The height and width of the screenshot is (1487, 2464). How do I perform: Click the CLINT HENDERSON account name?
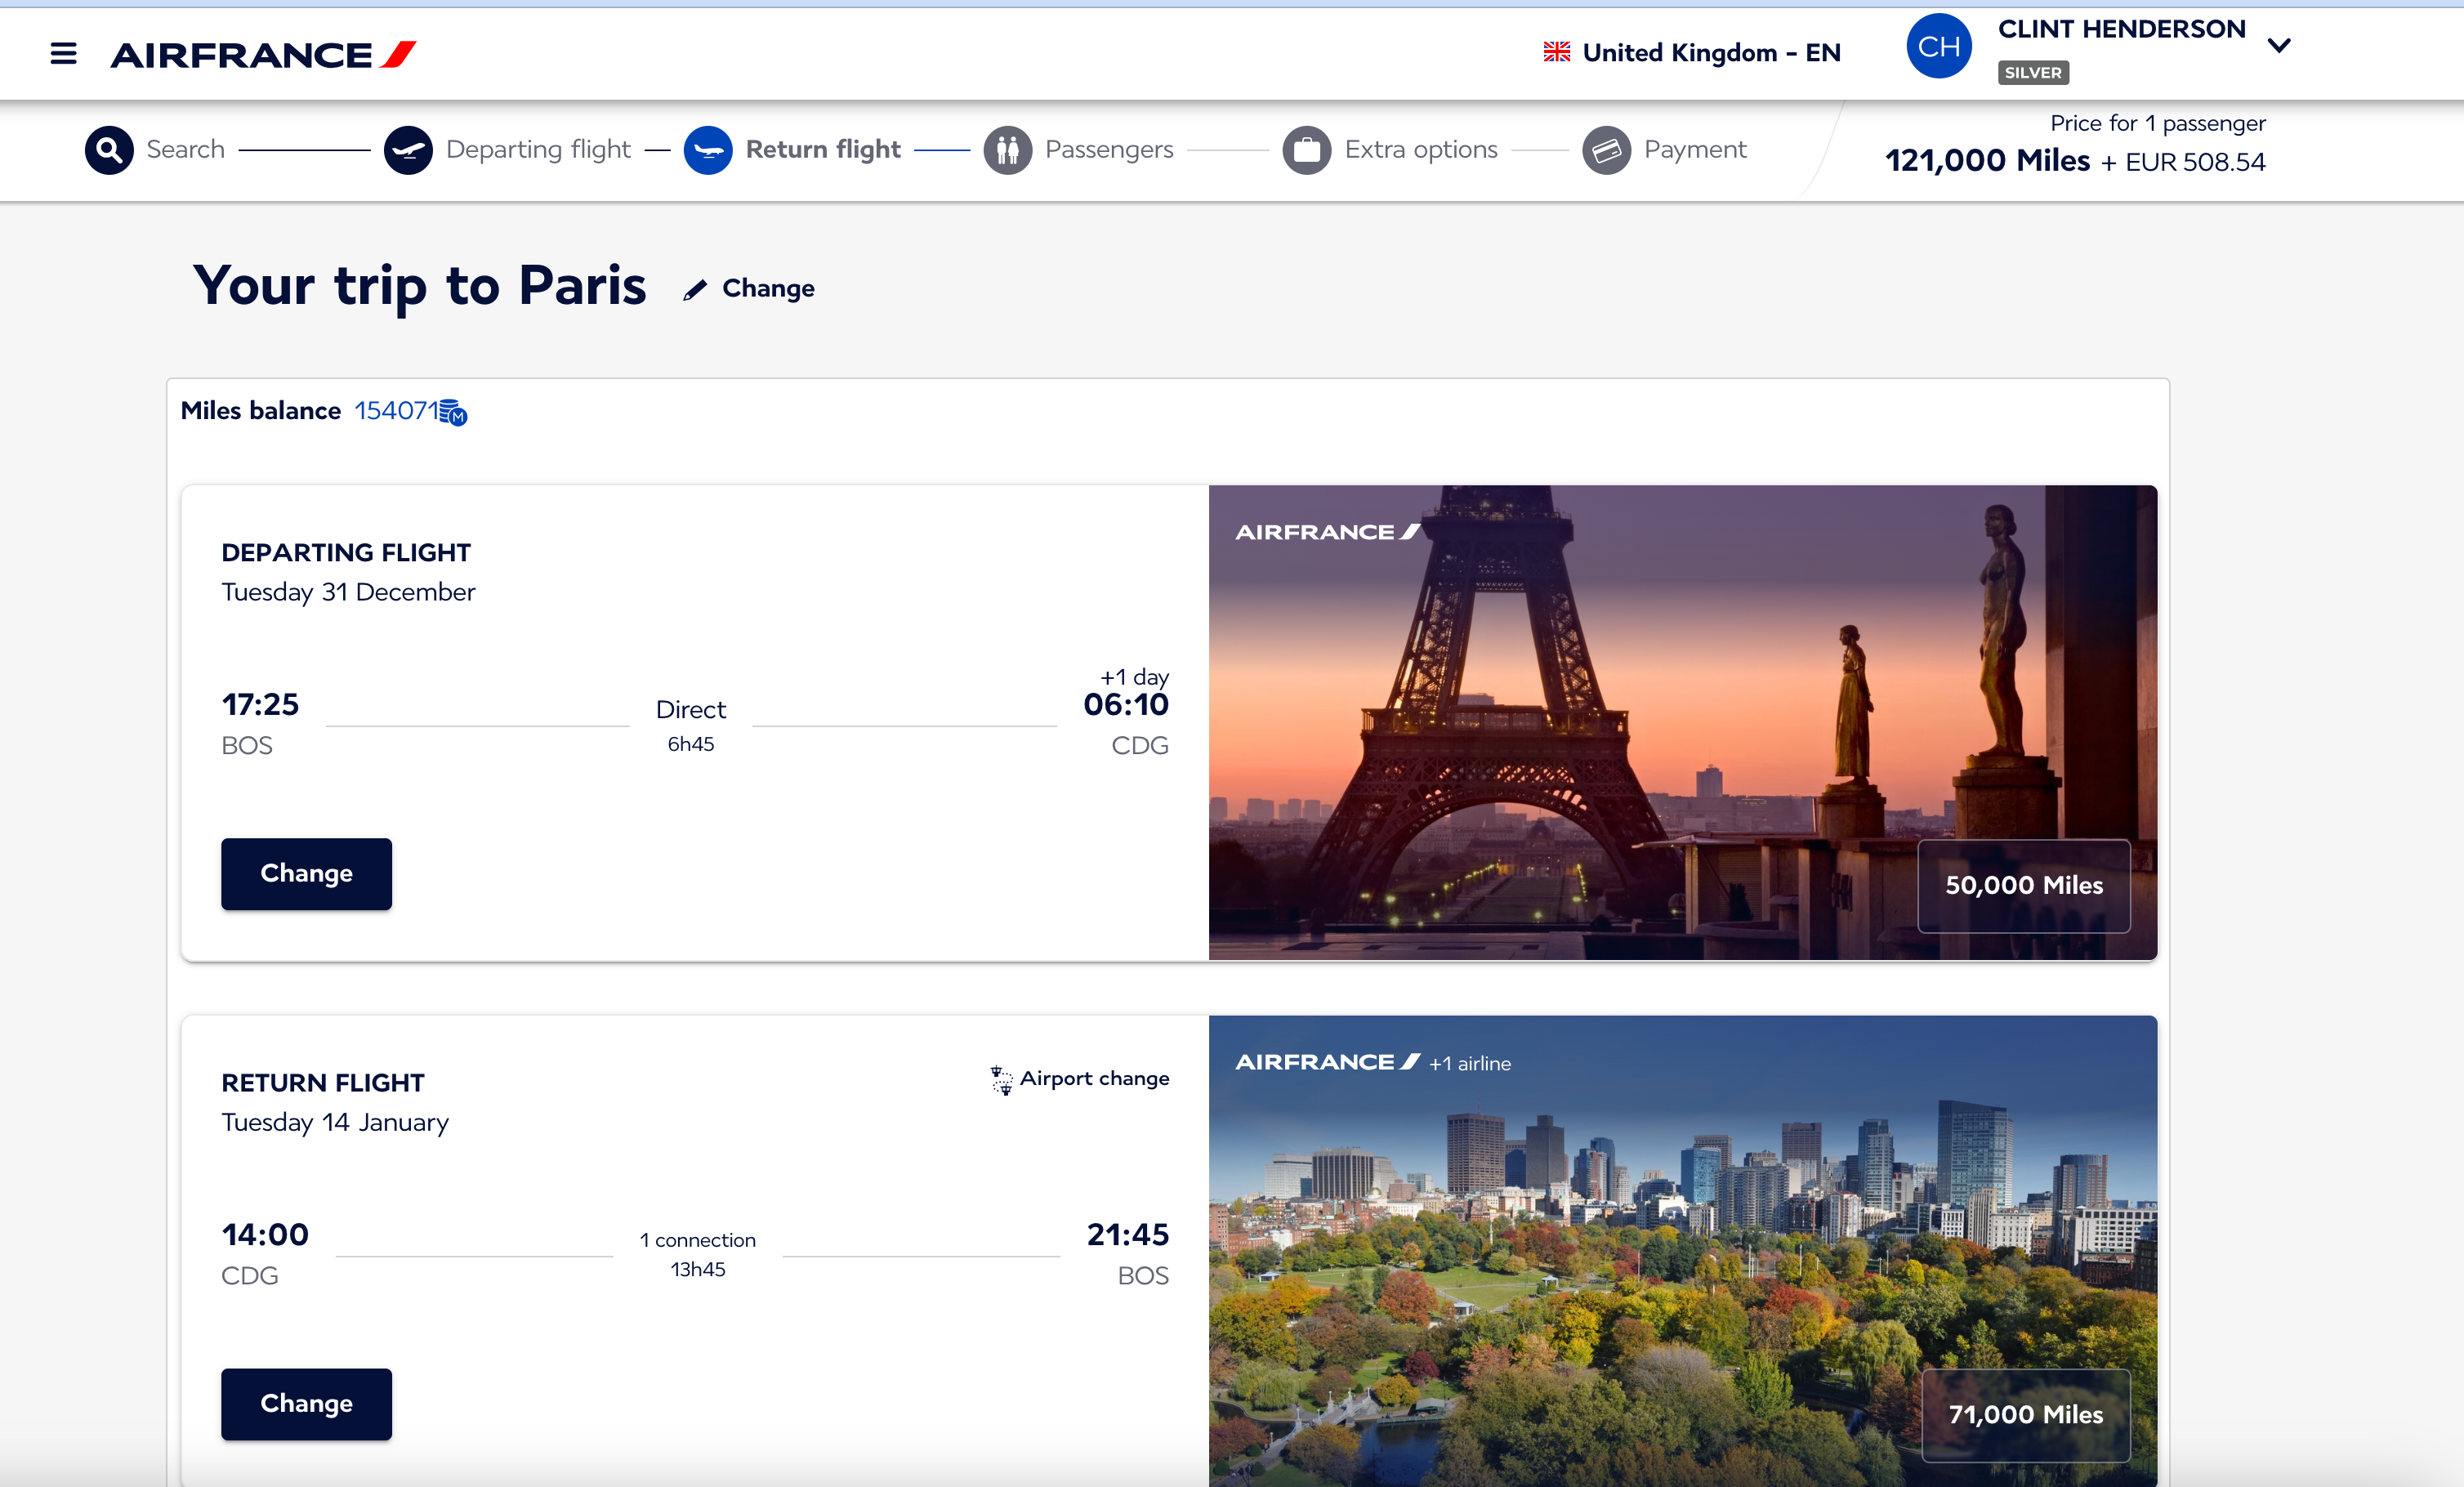pos(2121,29)
